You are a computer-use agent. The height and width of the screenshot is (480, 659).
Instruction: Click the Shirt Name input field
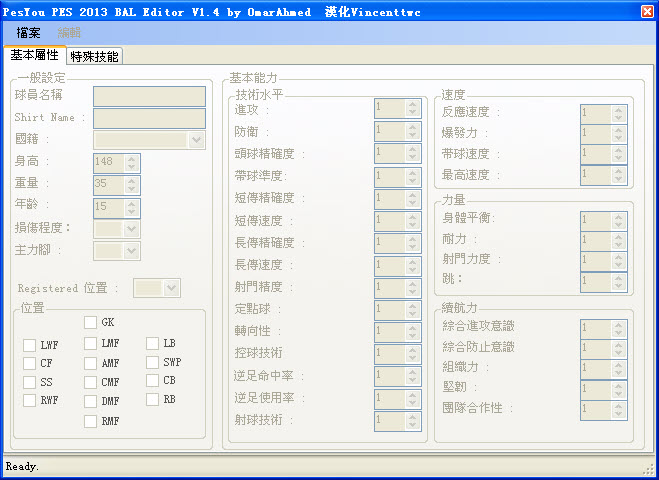149,118
